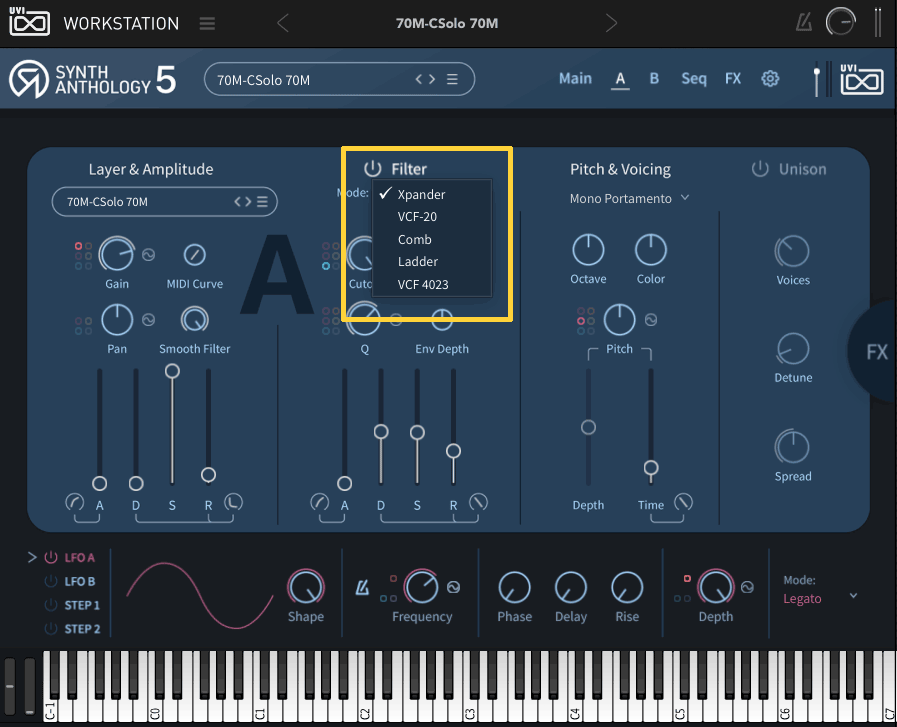Click the master volume knob in top bar

[840, 23]
